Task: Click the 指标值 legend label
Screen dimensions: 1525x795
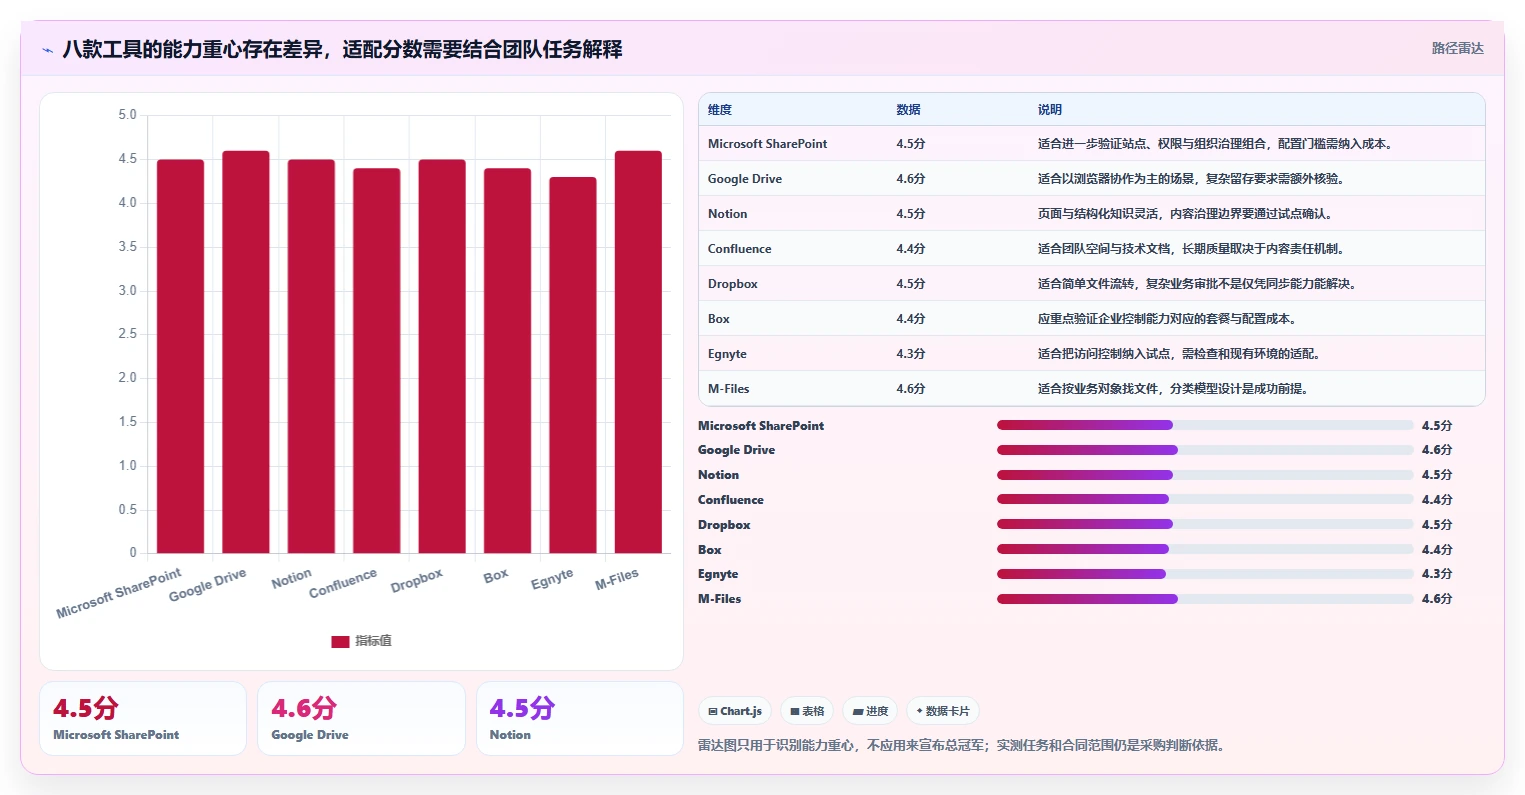Action: pyautogui.click(x=373, y=641)
